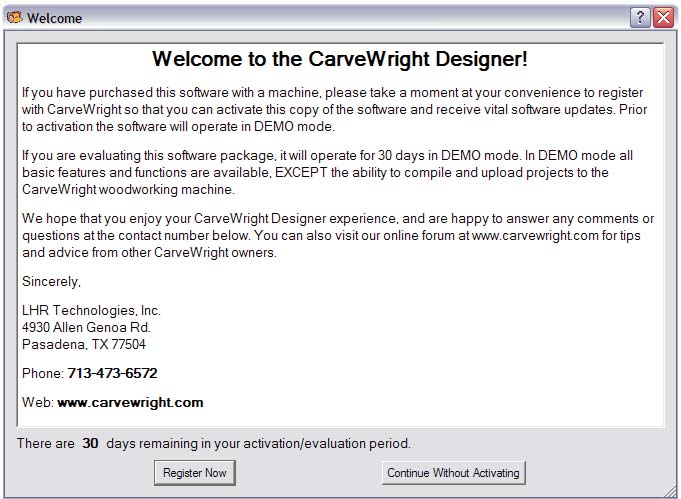681x499 pixels.
Task: Close the Welcome dialog
Action: pyautogui.click(x=664, y=18)
